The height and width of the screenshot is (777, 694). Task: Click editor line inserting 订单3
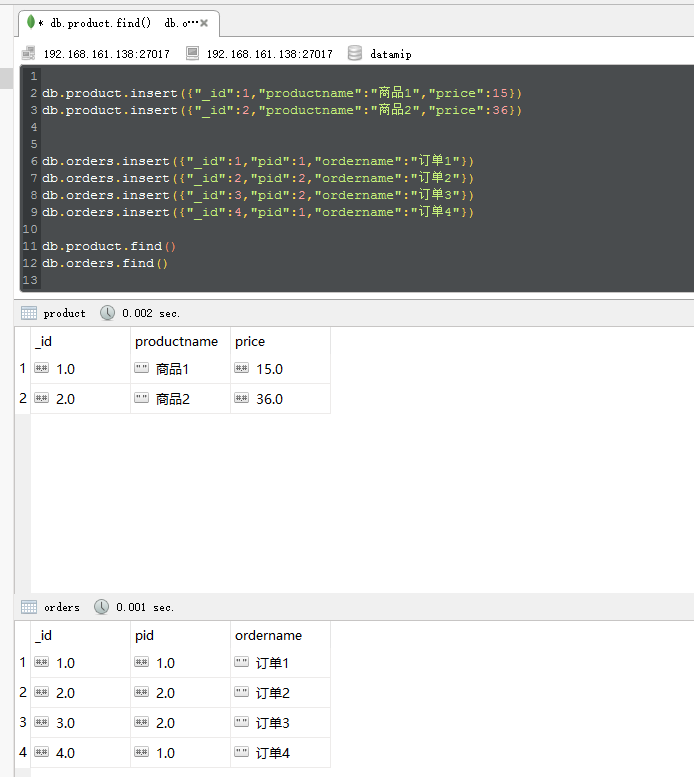pos(258,195)
